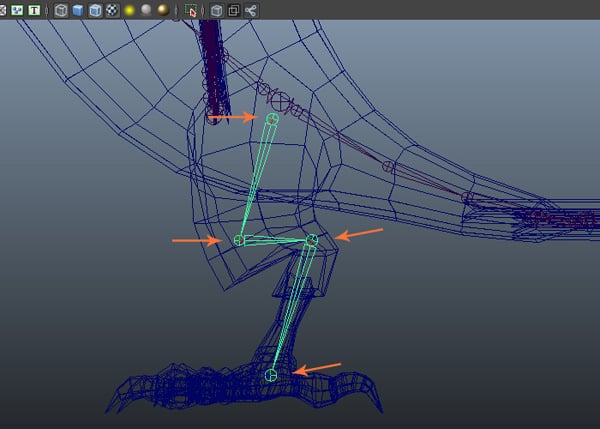This screenshot has width=600, height=429.
Task: Select the short horizontal bone between knee and ankle
Action: pyautogui.click(x=276, y=240)
